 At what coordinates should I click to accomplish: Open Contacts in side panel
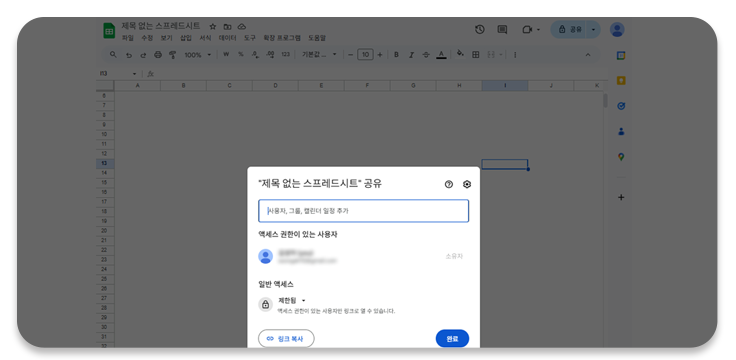pyautogui.click(x=621, y=131)
